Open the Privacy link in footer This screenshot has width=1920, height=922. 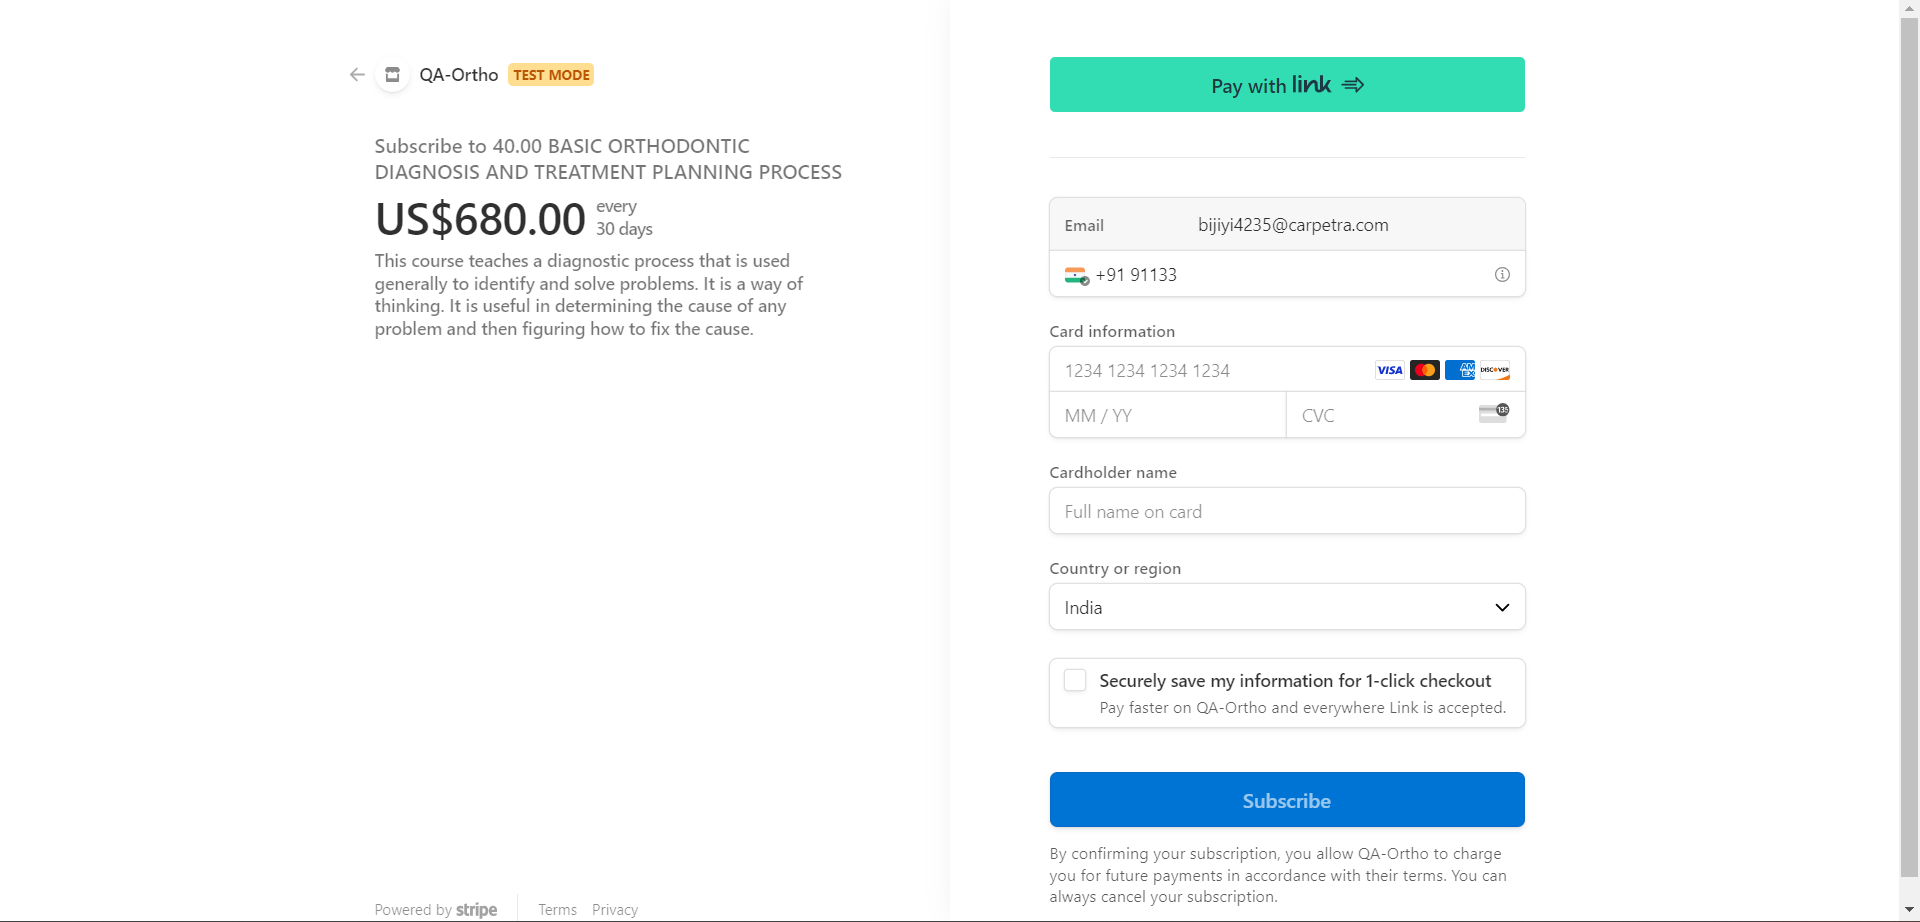(614, 909)
